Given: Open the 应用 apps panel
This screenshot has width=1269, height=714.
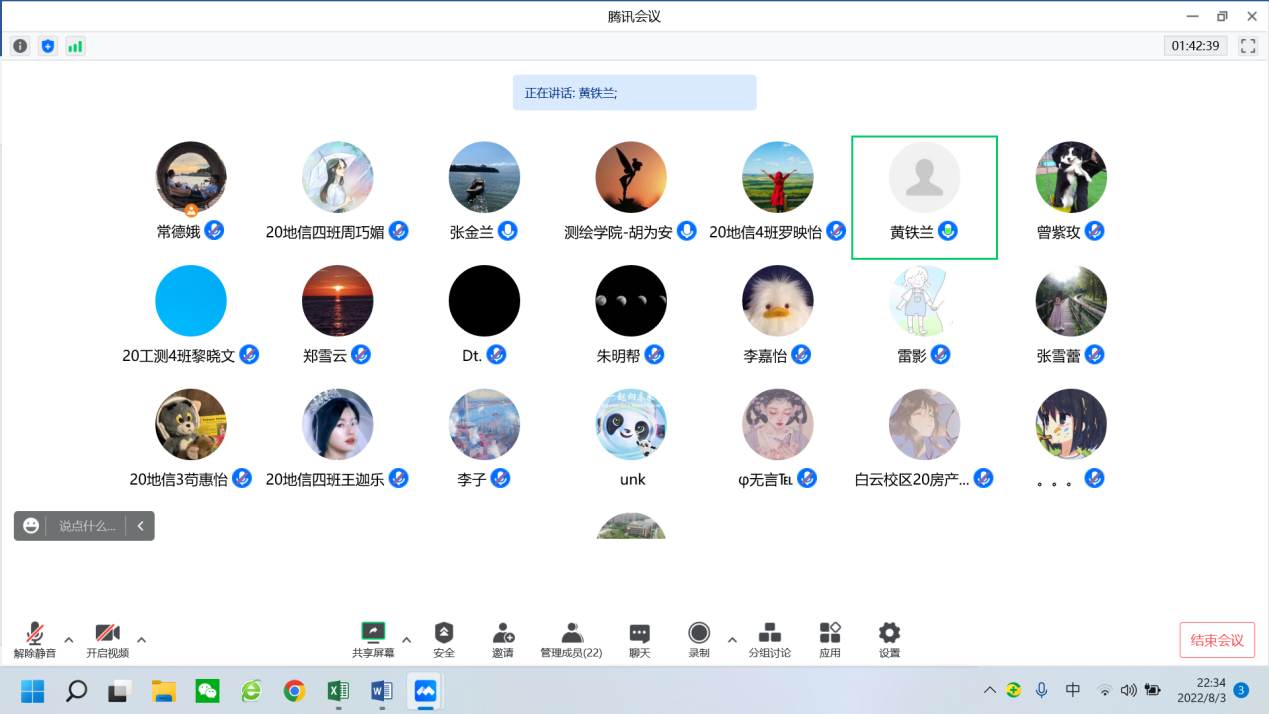Looking at the screenshot, I should [830, 639].
